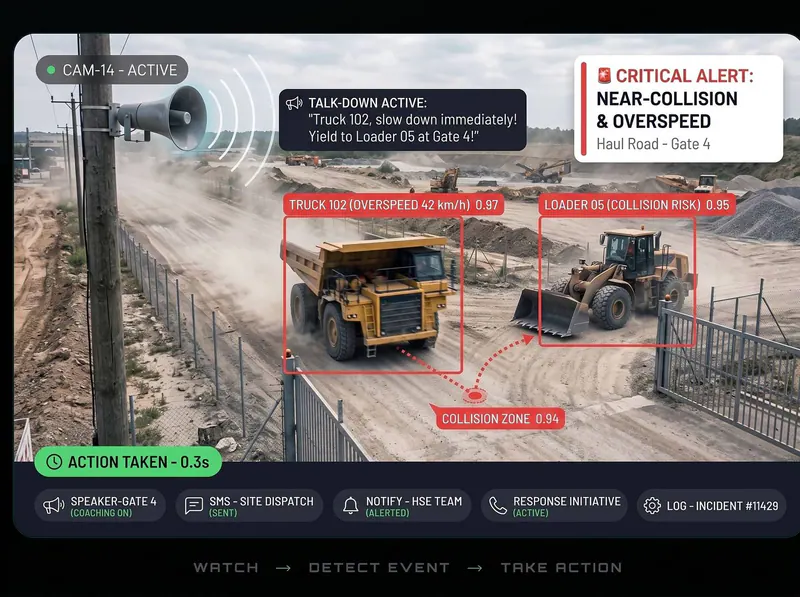Click the Collision Zone 0.94 label
Screen dimensions: 800x597
tap(500, 418)
